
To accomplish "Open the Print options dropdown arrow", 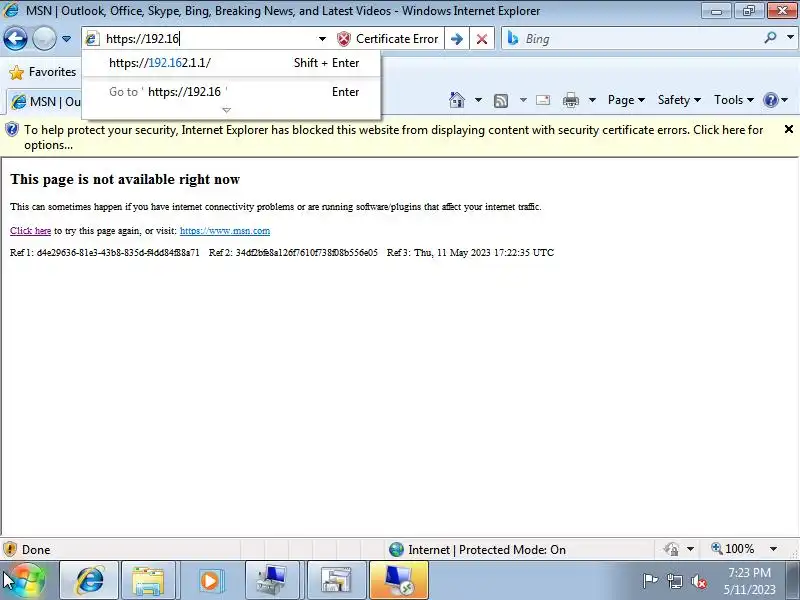I will tap(592, 100).
